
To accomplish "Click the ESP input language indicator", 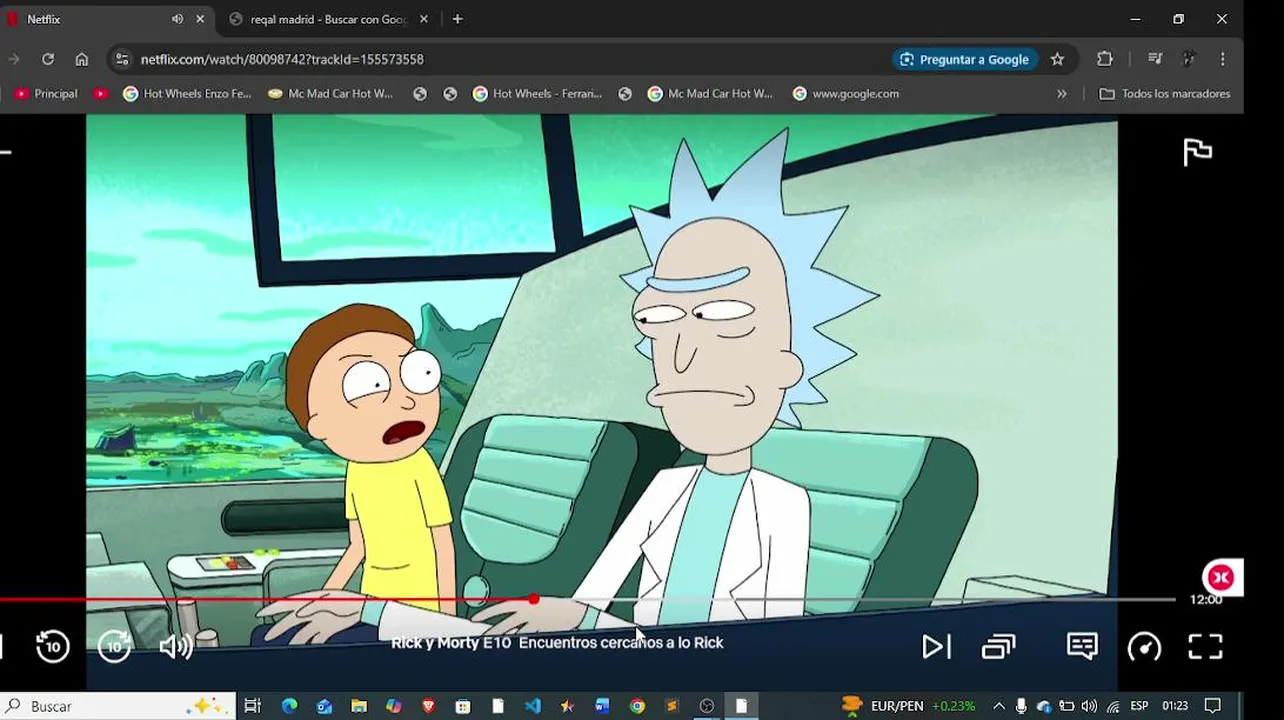I will pos(1139,706).
